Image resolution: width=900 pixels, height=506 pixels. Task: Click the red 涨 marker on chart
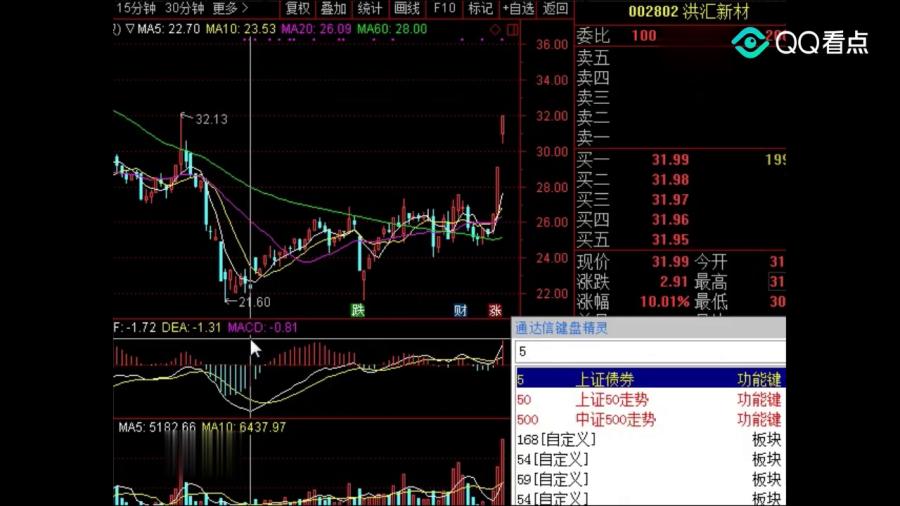pyautogui.click(x=494, y=310)
